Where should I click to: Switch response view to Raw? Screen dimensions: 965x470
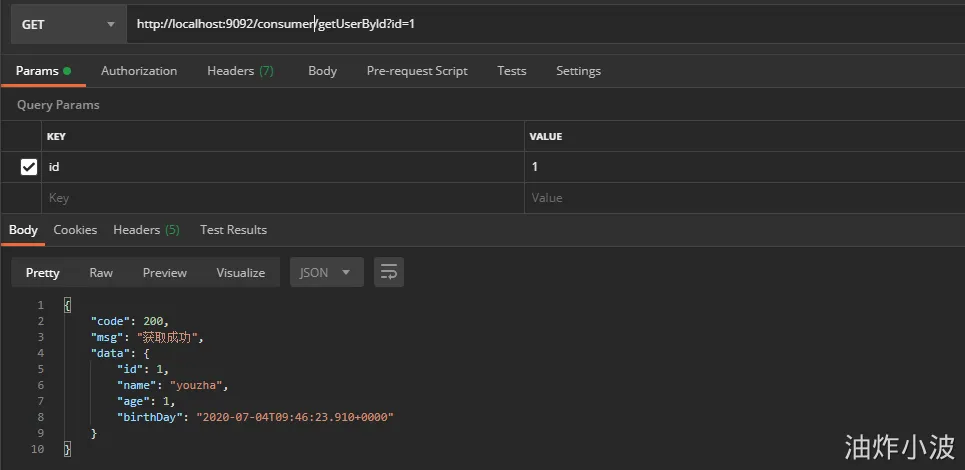click(x=101, y=272)
